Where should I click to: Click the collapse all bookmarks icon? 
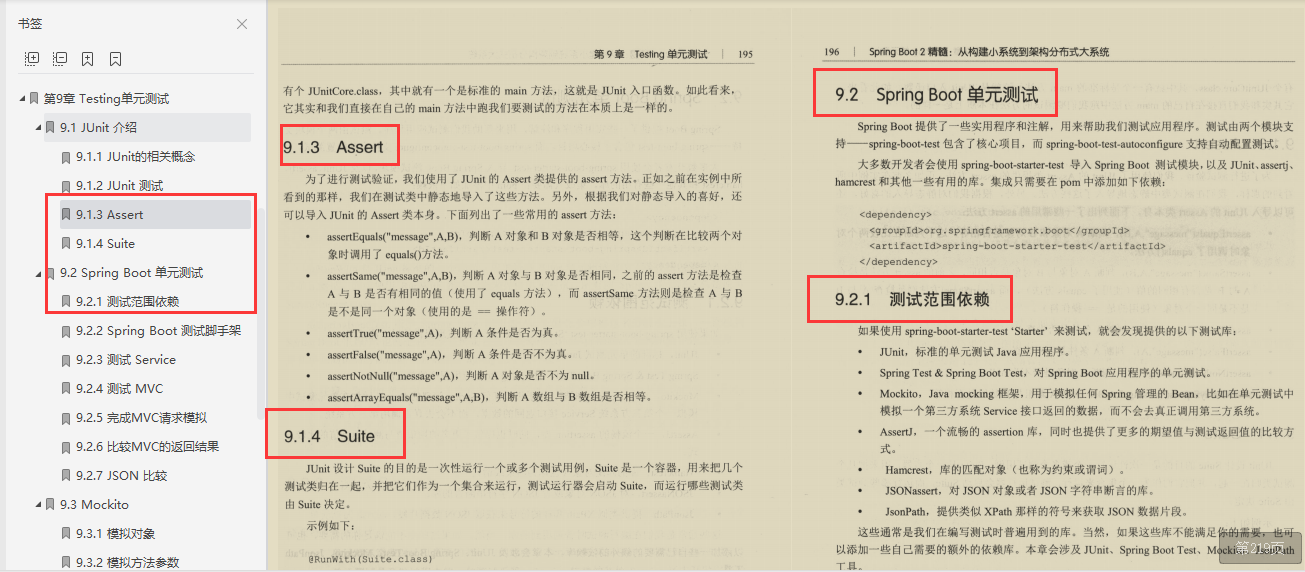click(x=60, y=59)
